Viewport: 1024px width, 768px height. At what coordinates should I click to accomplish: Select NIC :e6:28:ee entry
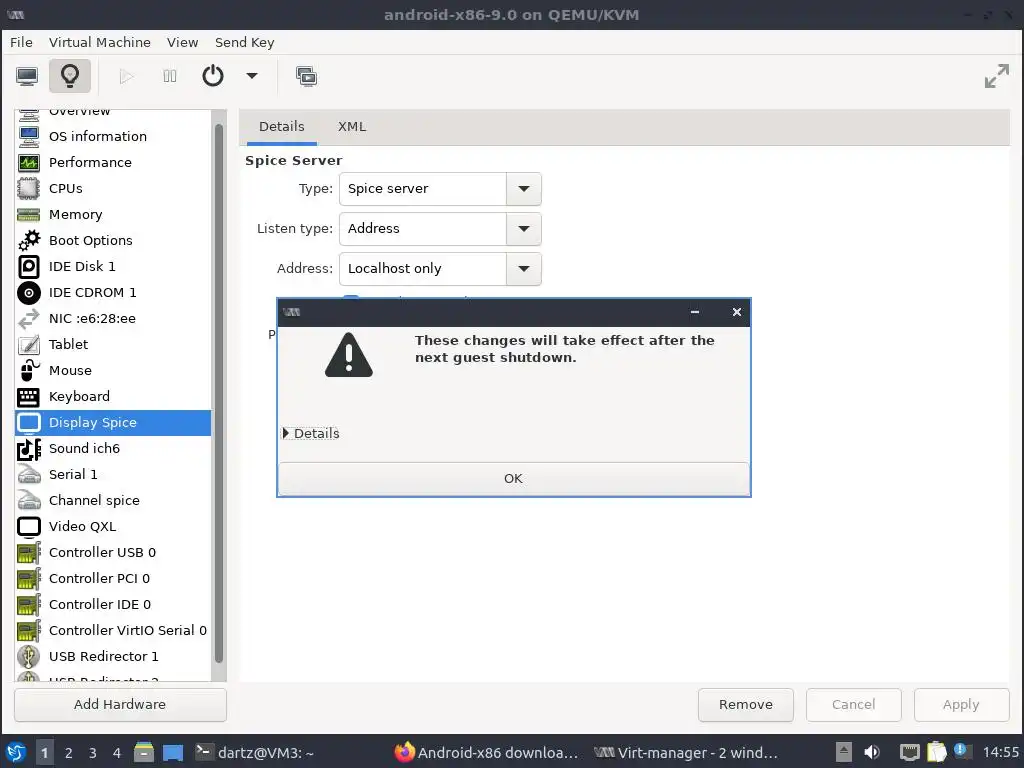[113, 319]
